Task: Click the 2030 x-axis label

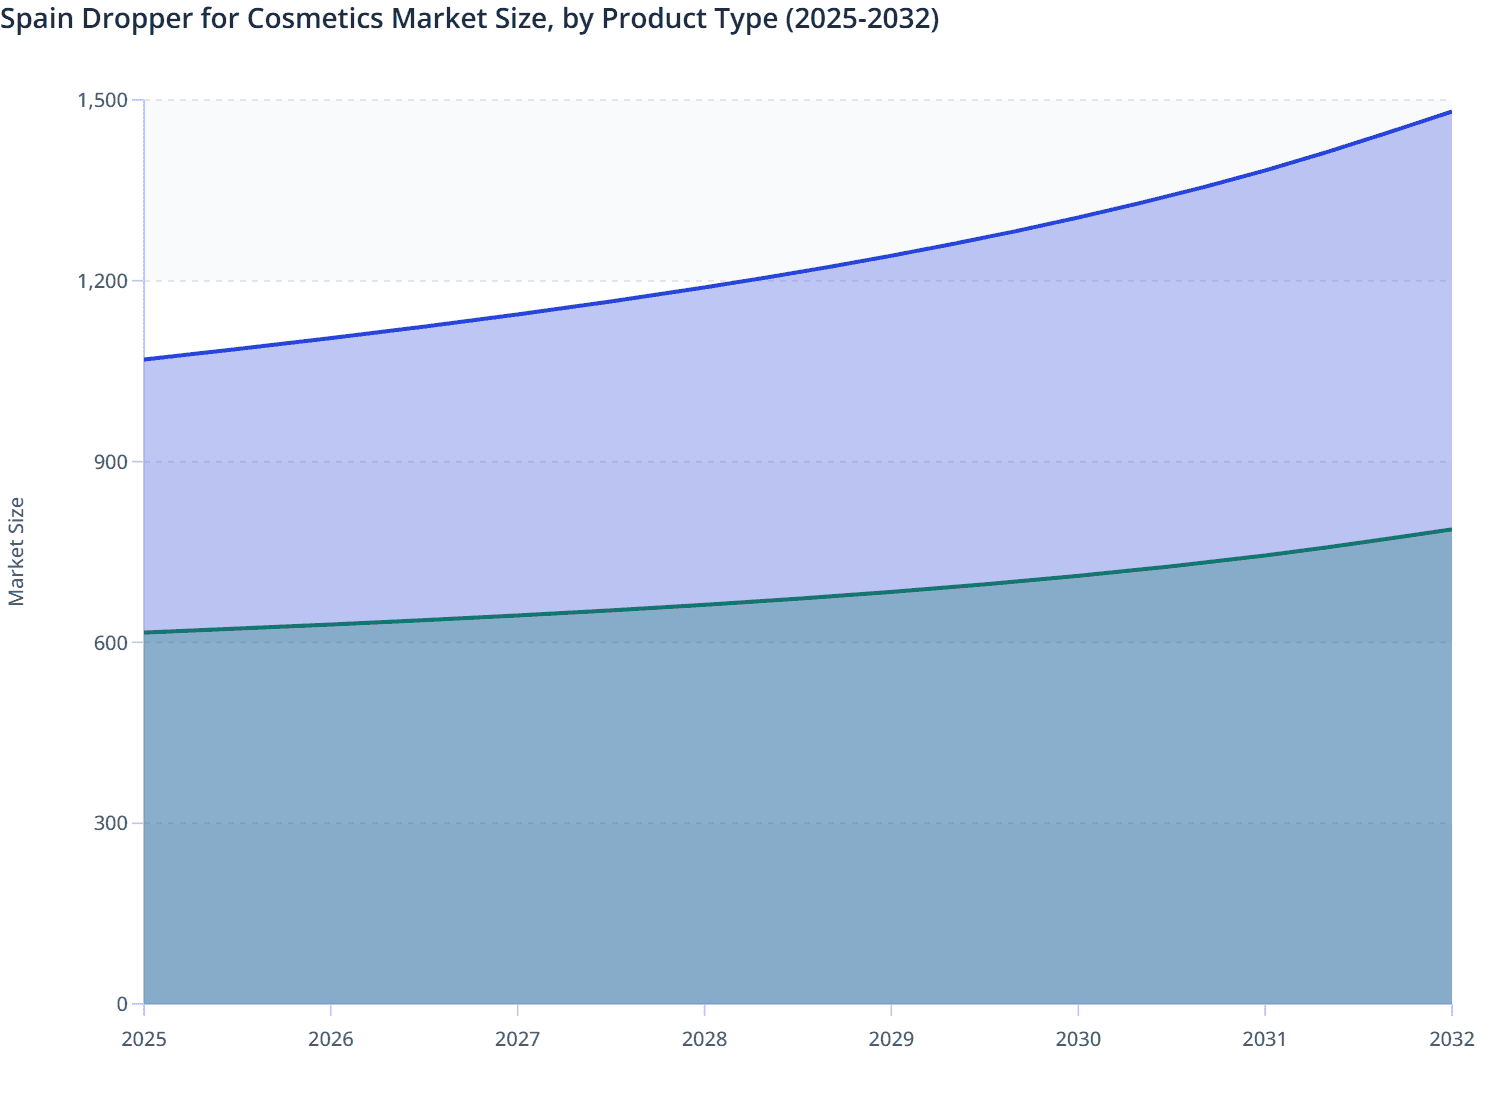Action: [1078, 1040]
